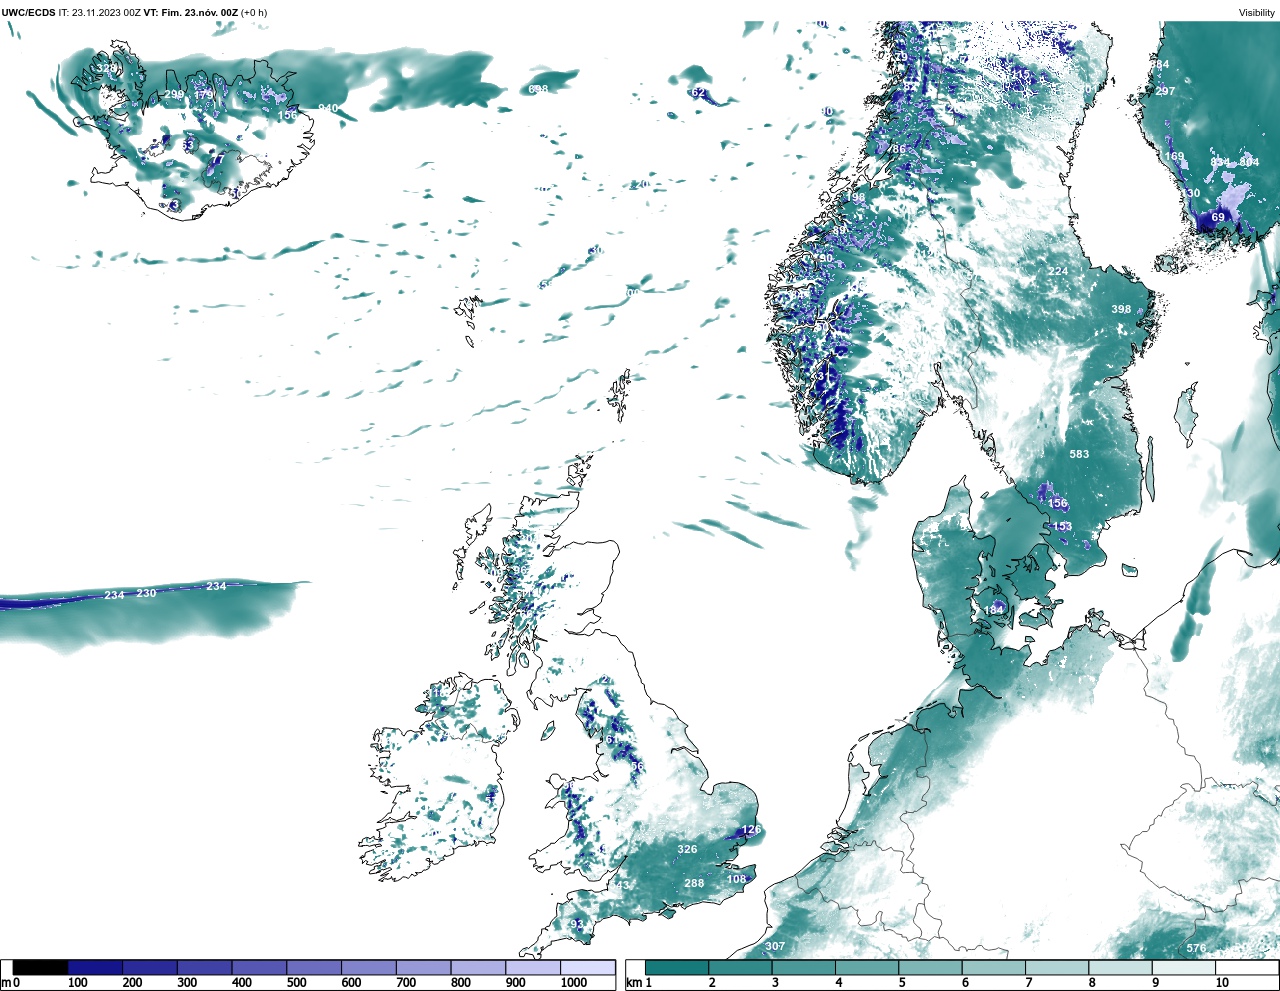Click the 108 value over Kent
This screenshot has width=1280, height=991.
pyautogui.click(x=736, y=879)
